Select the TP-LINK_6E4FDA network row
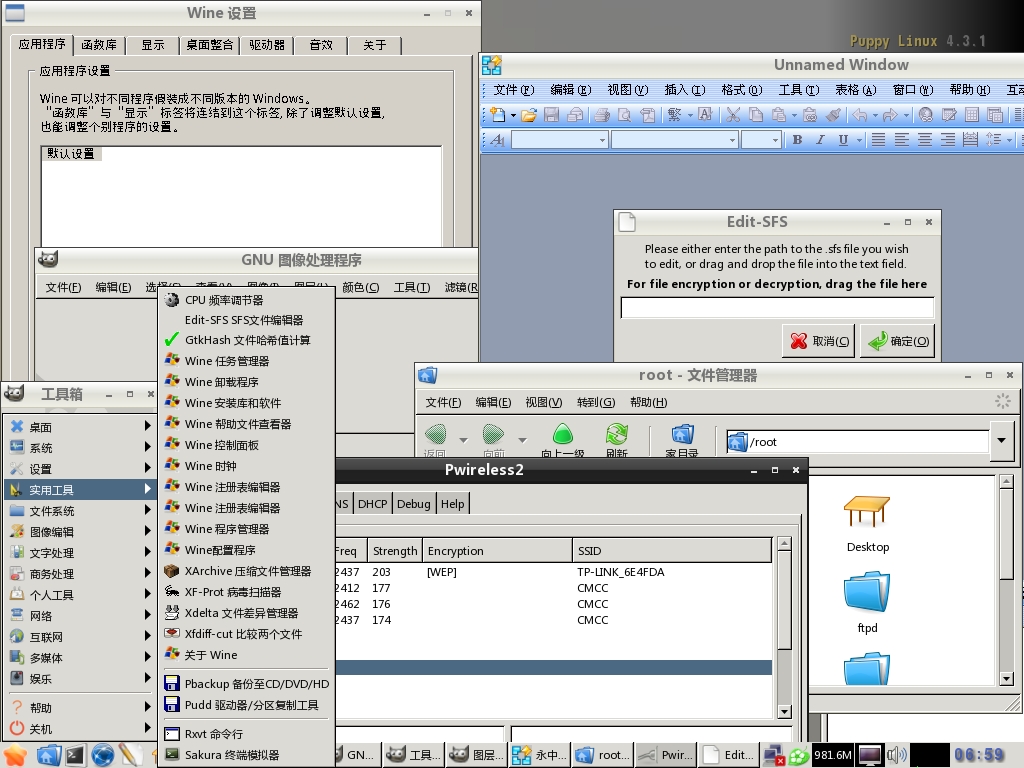Viewport: 1024px width, 768px height. pos(553,571)
